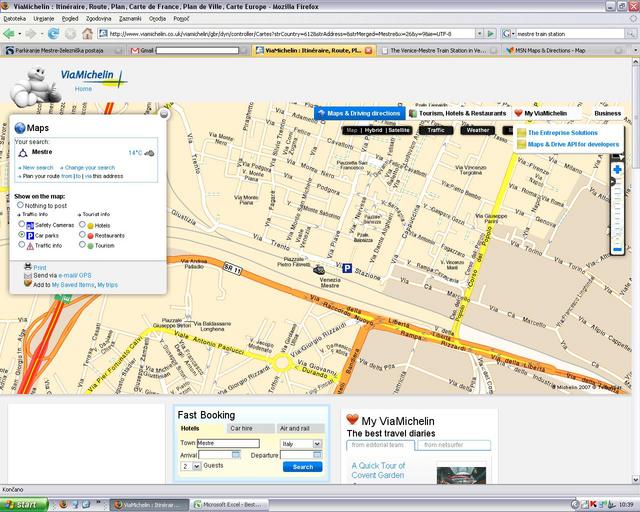Click the green Go arrow beside address bar
Image resolution: width=640 pixels, height=512 pixels.
491,34
